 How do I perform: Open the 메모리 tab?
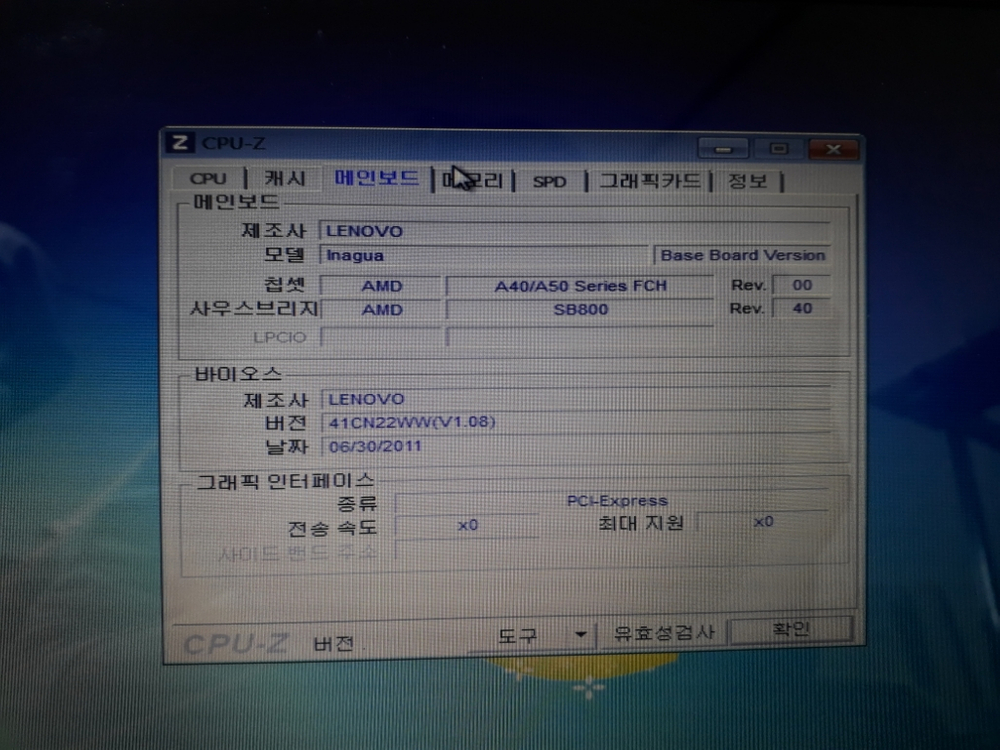click(x=474, y=180)
